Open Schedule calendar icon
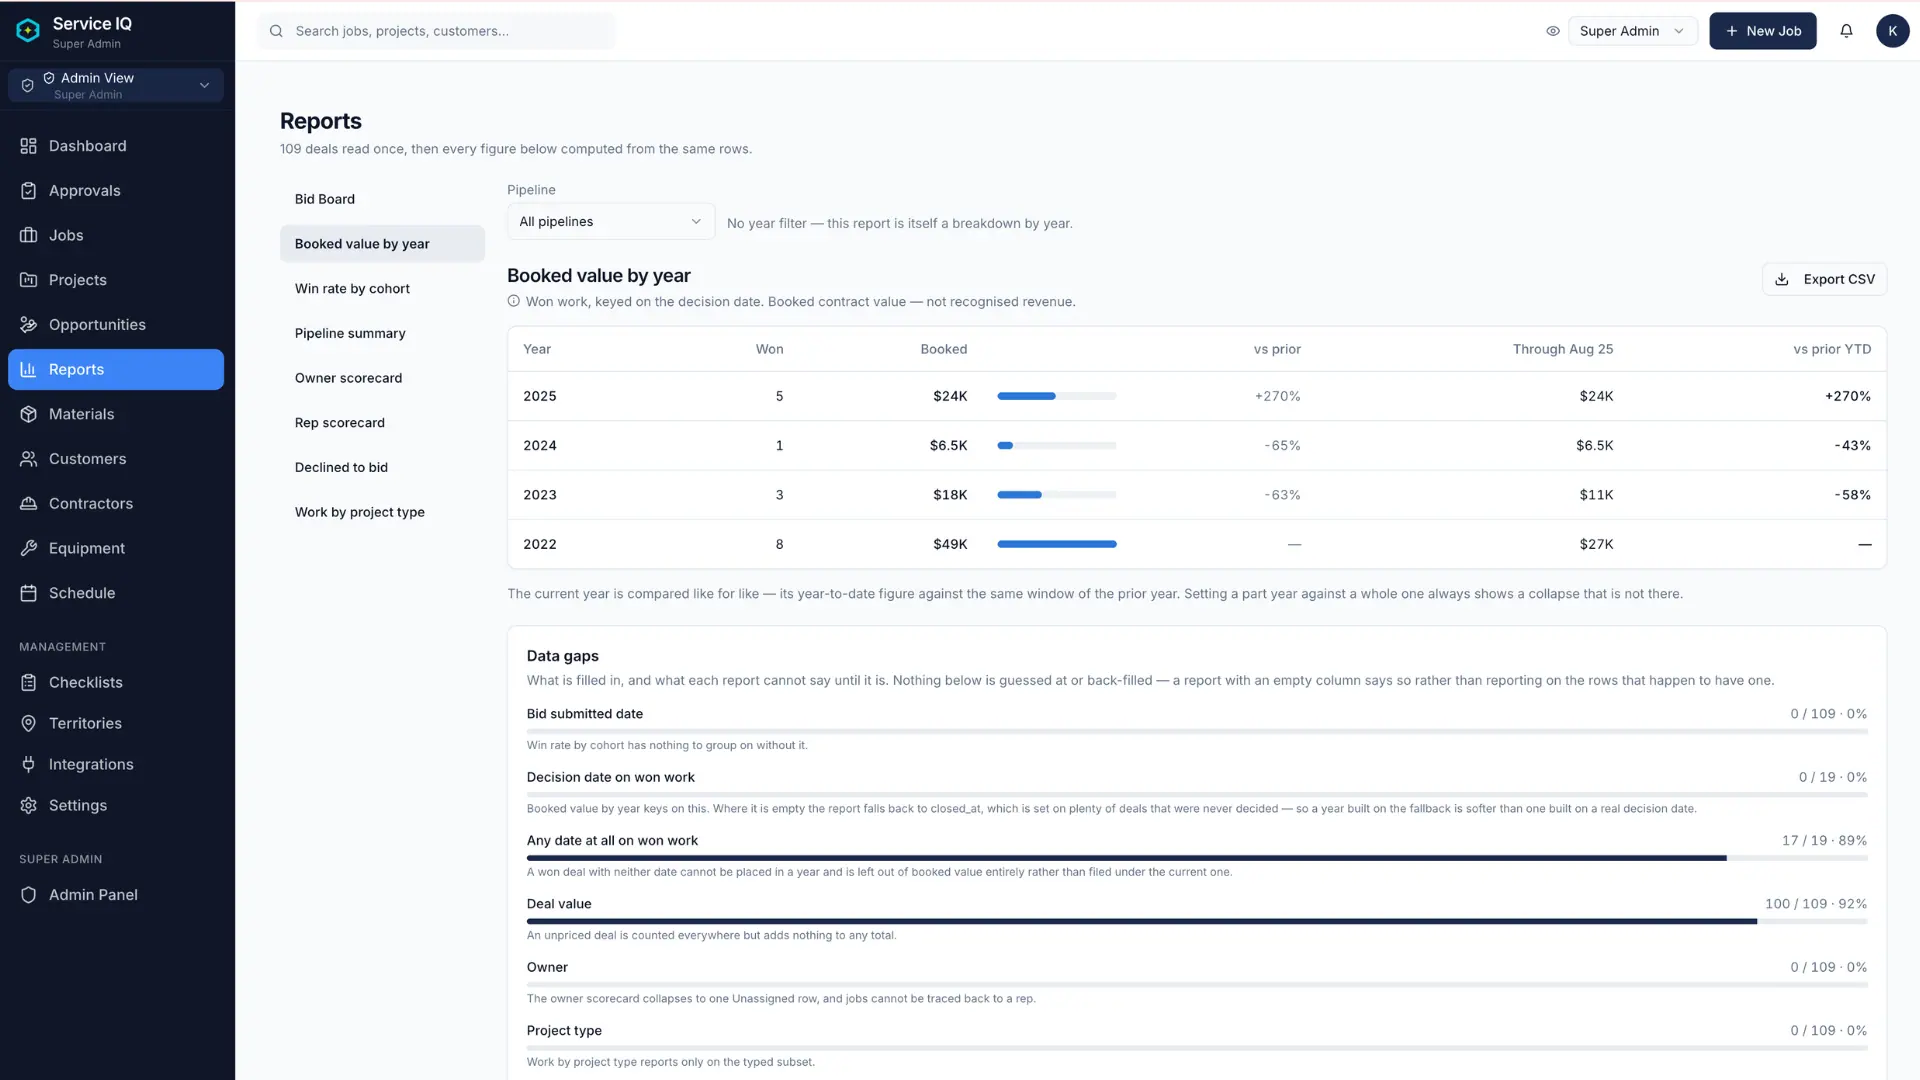The image size is (1920, 1080). point(28,593)
